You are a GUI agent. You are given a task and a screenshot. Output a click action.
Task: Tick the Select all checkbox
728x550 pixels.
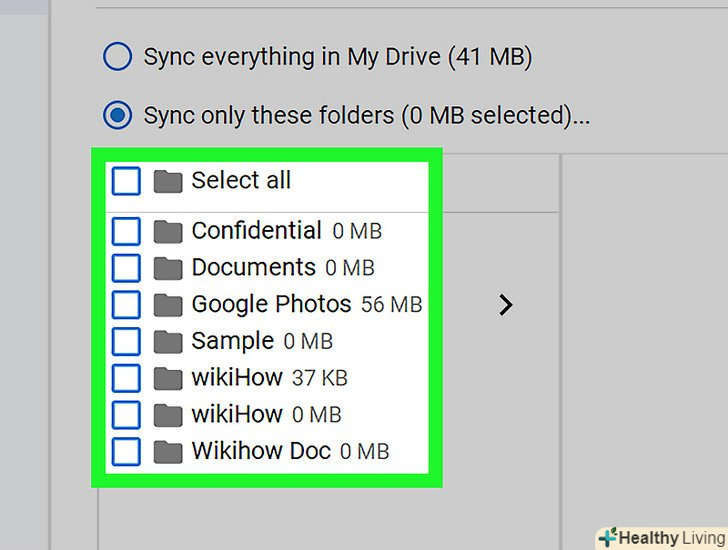click(126, 181)
